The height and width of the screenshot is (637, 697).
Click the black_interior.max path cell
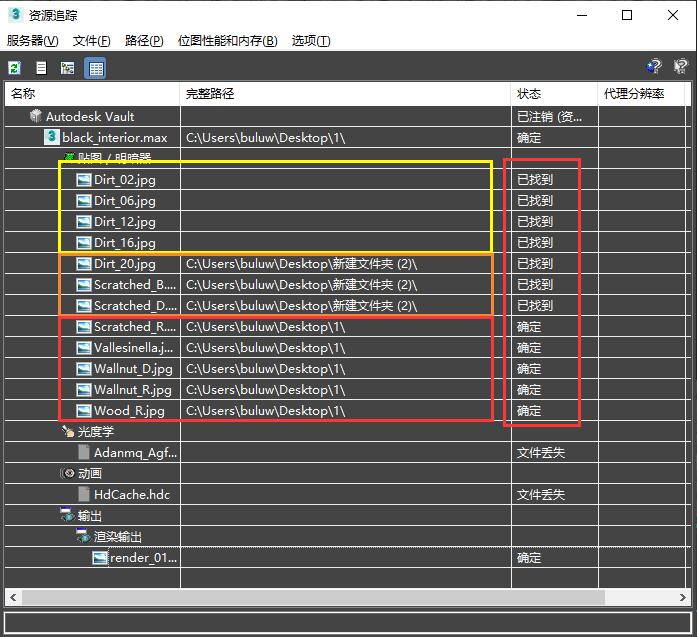(345, 137)
